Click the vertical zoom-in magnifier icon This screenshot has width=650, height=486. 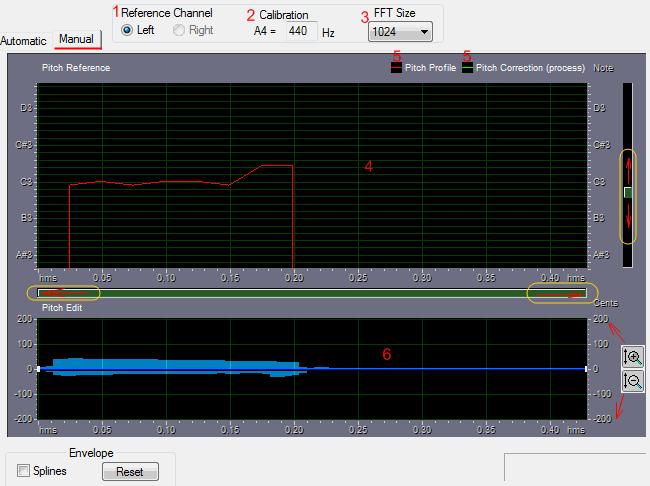631,357
